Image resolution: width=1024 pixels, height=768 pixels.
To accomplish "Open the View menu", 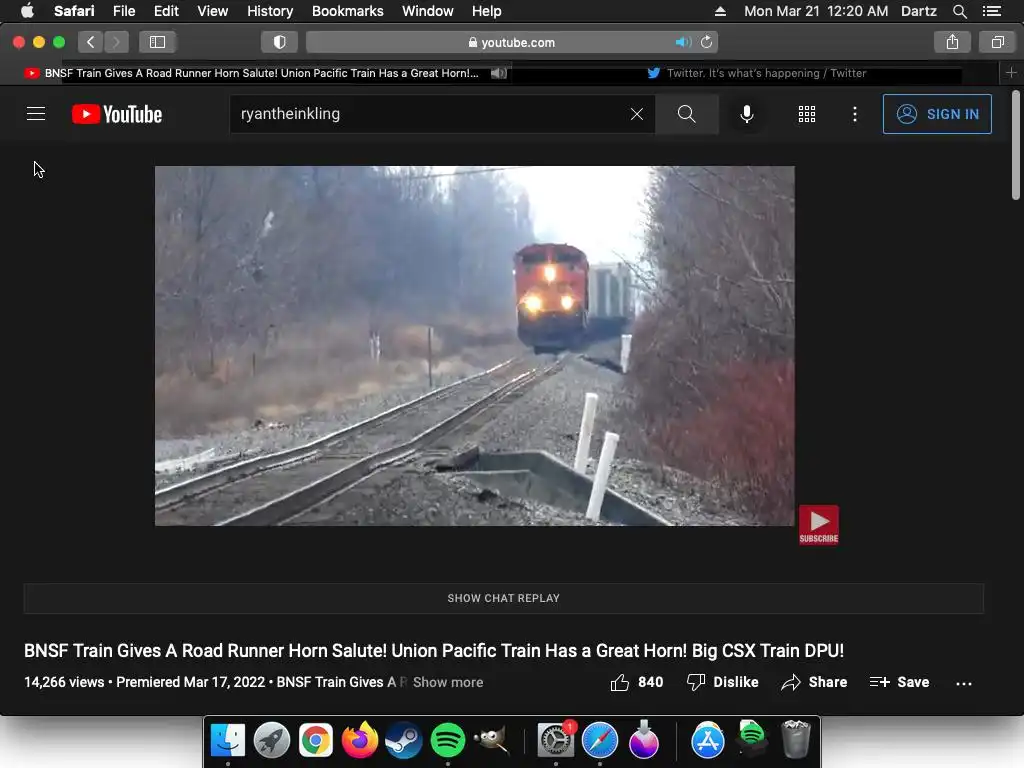I will (x=212, y=11).
